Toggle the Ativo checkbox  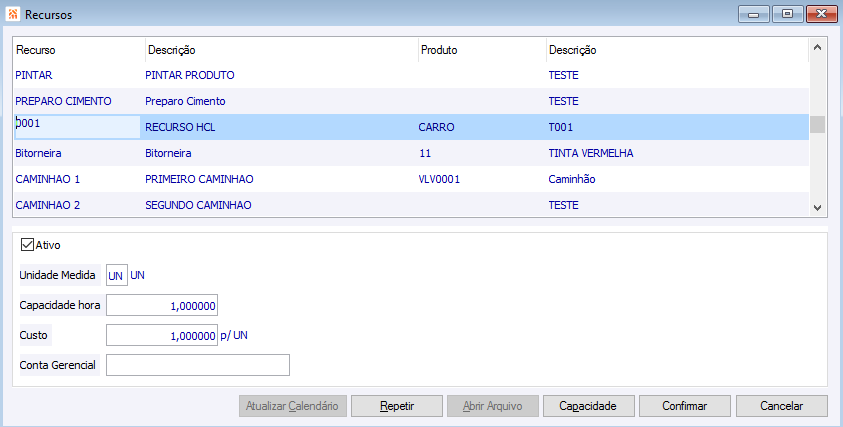(x=27, y=245)
